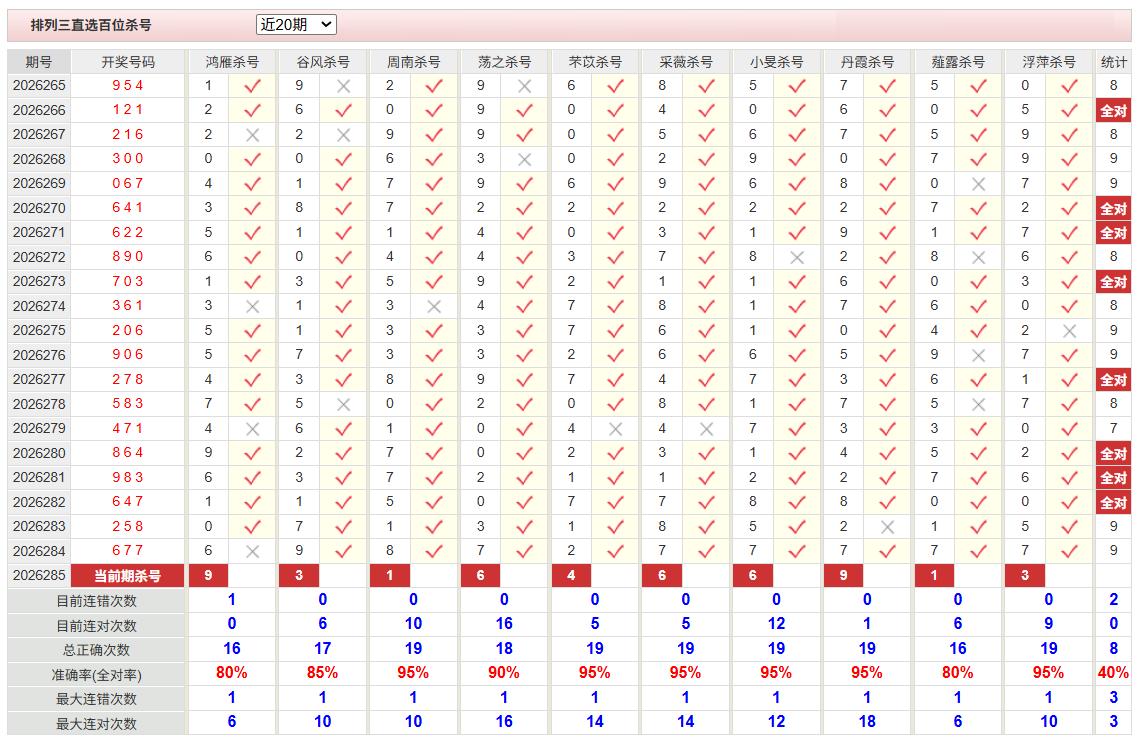Click the 薤露杀号 cross mark in row 2026276
This screenshot has width=1142, height=744.
(x=979, y=355)
